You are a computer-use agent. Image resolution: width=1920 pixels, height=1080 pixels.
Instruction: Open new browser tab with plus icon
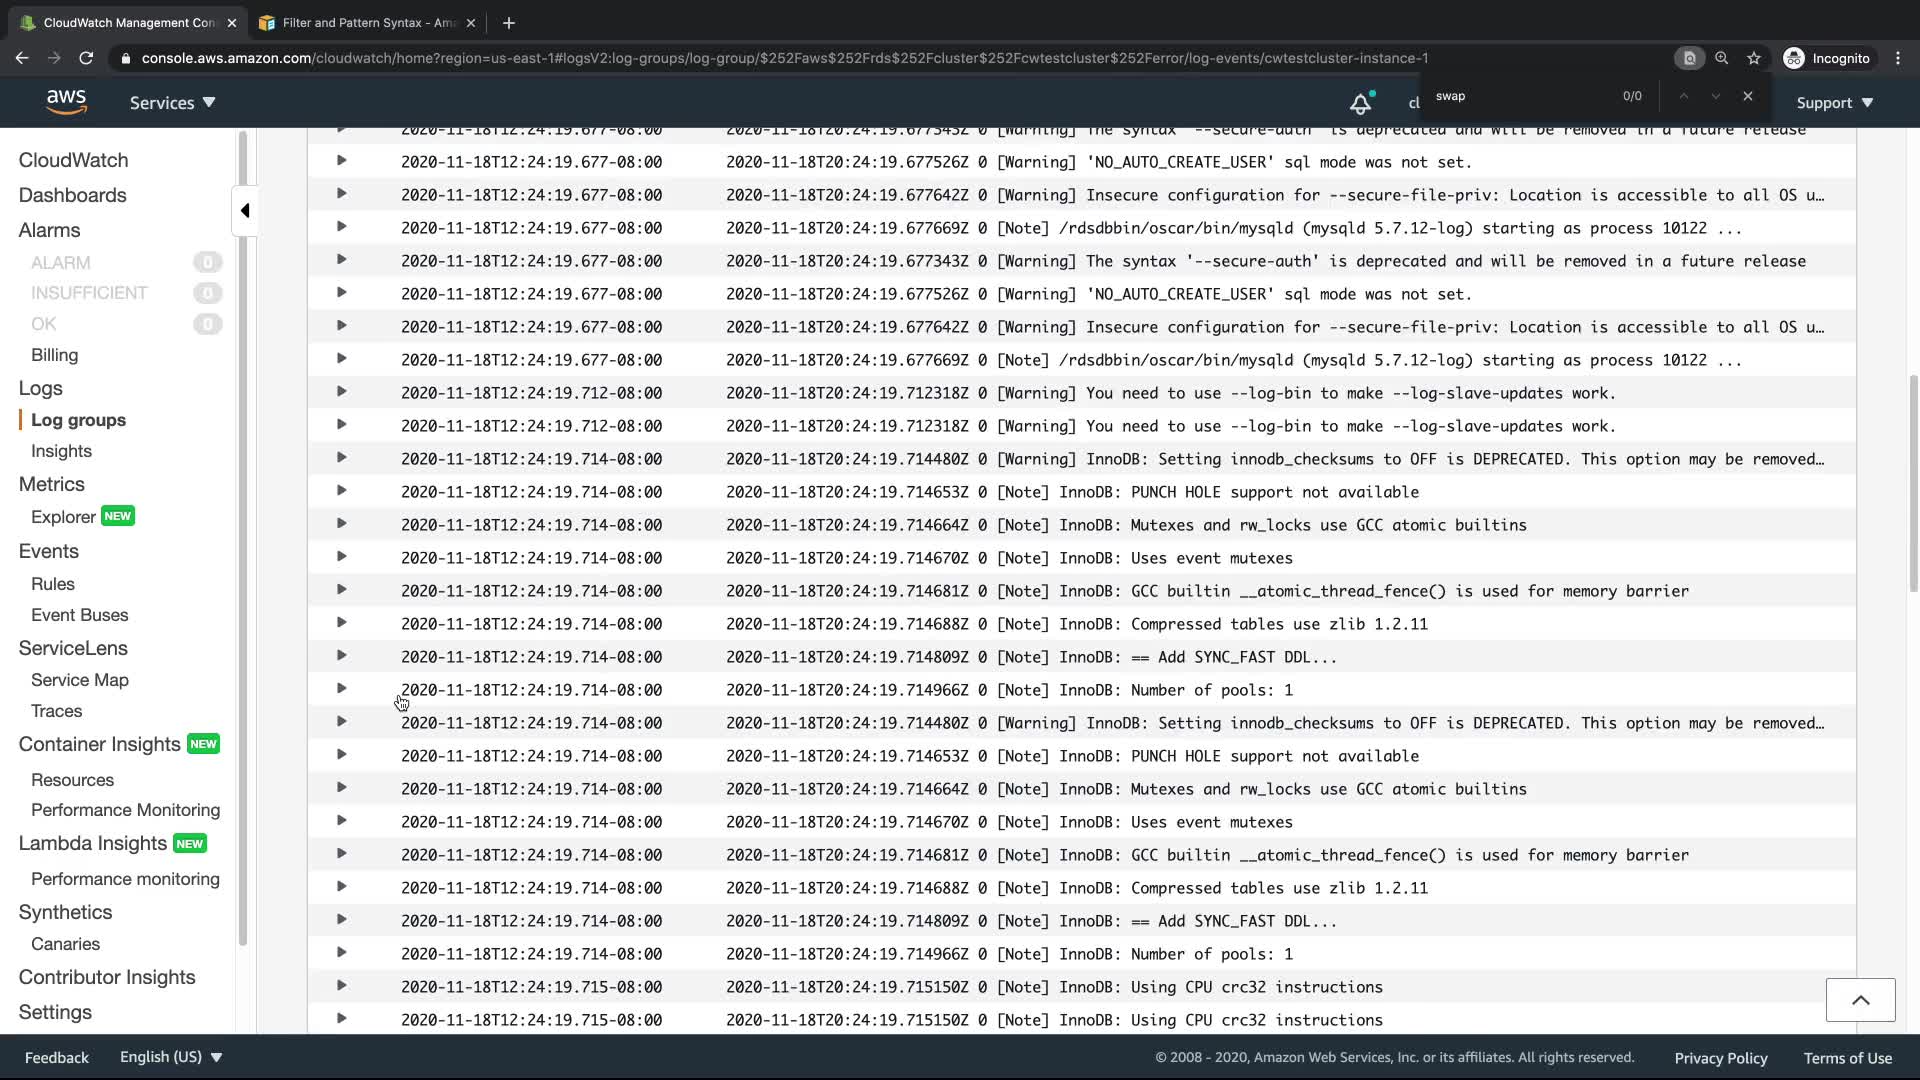coord(509,22)
